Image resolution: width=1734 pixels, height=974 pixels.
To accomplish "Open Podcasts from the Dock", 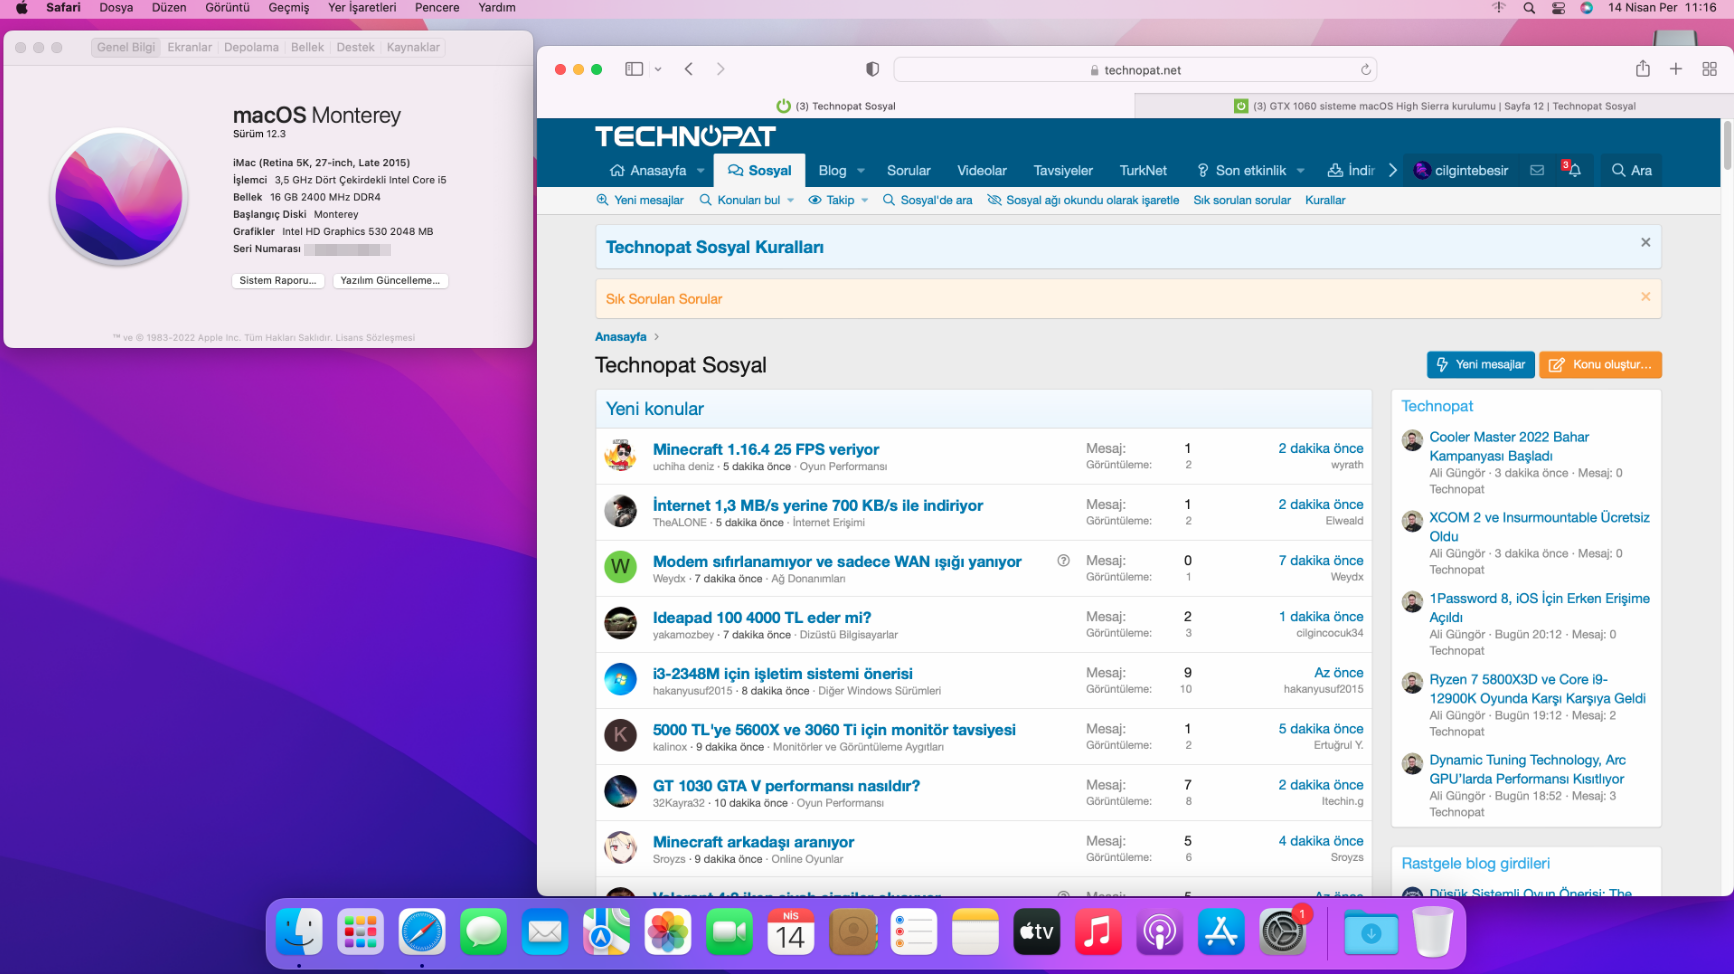I will [1159, 932].
